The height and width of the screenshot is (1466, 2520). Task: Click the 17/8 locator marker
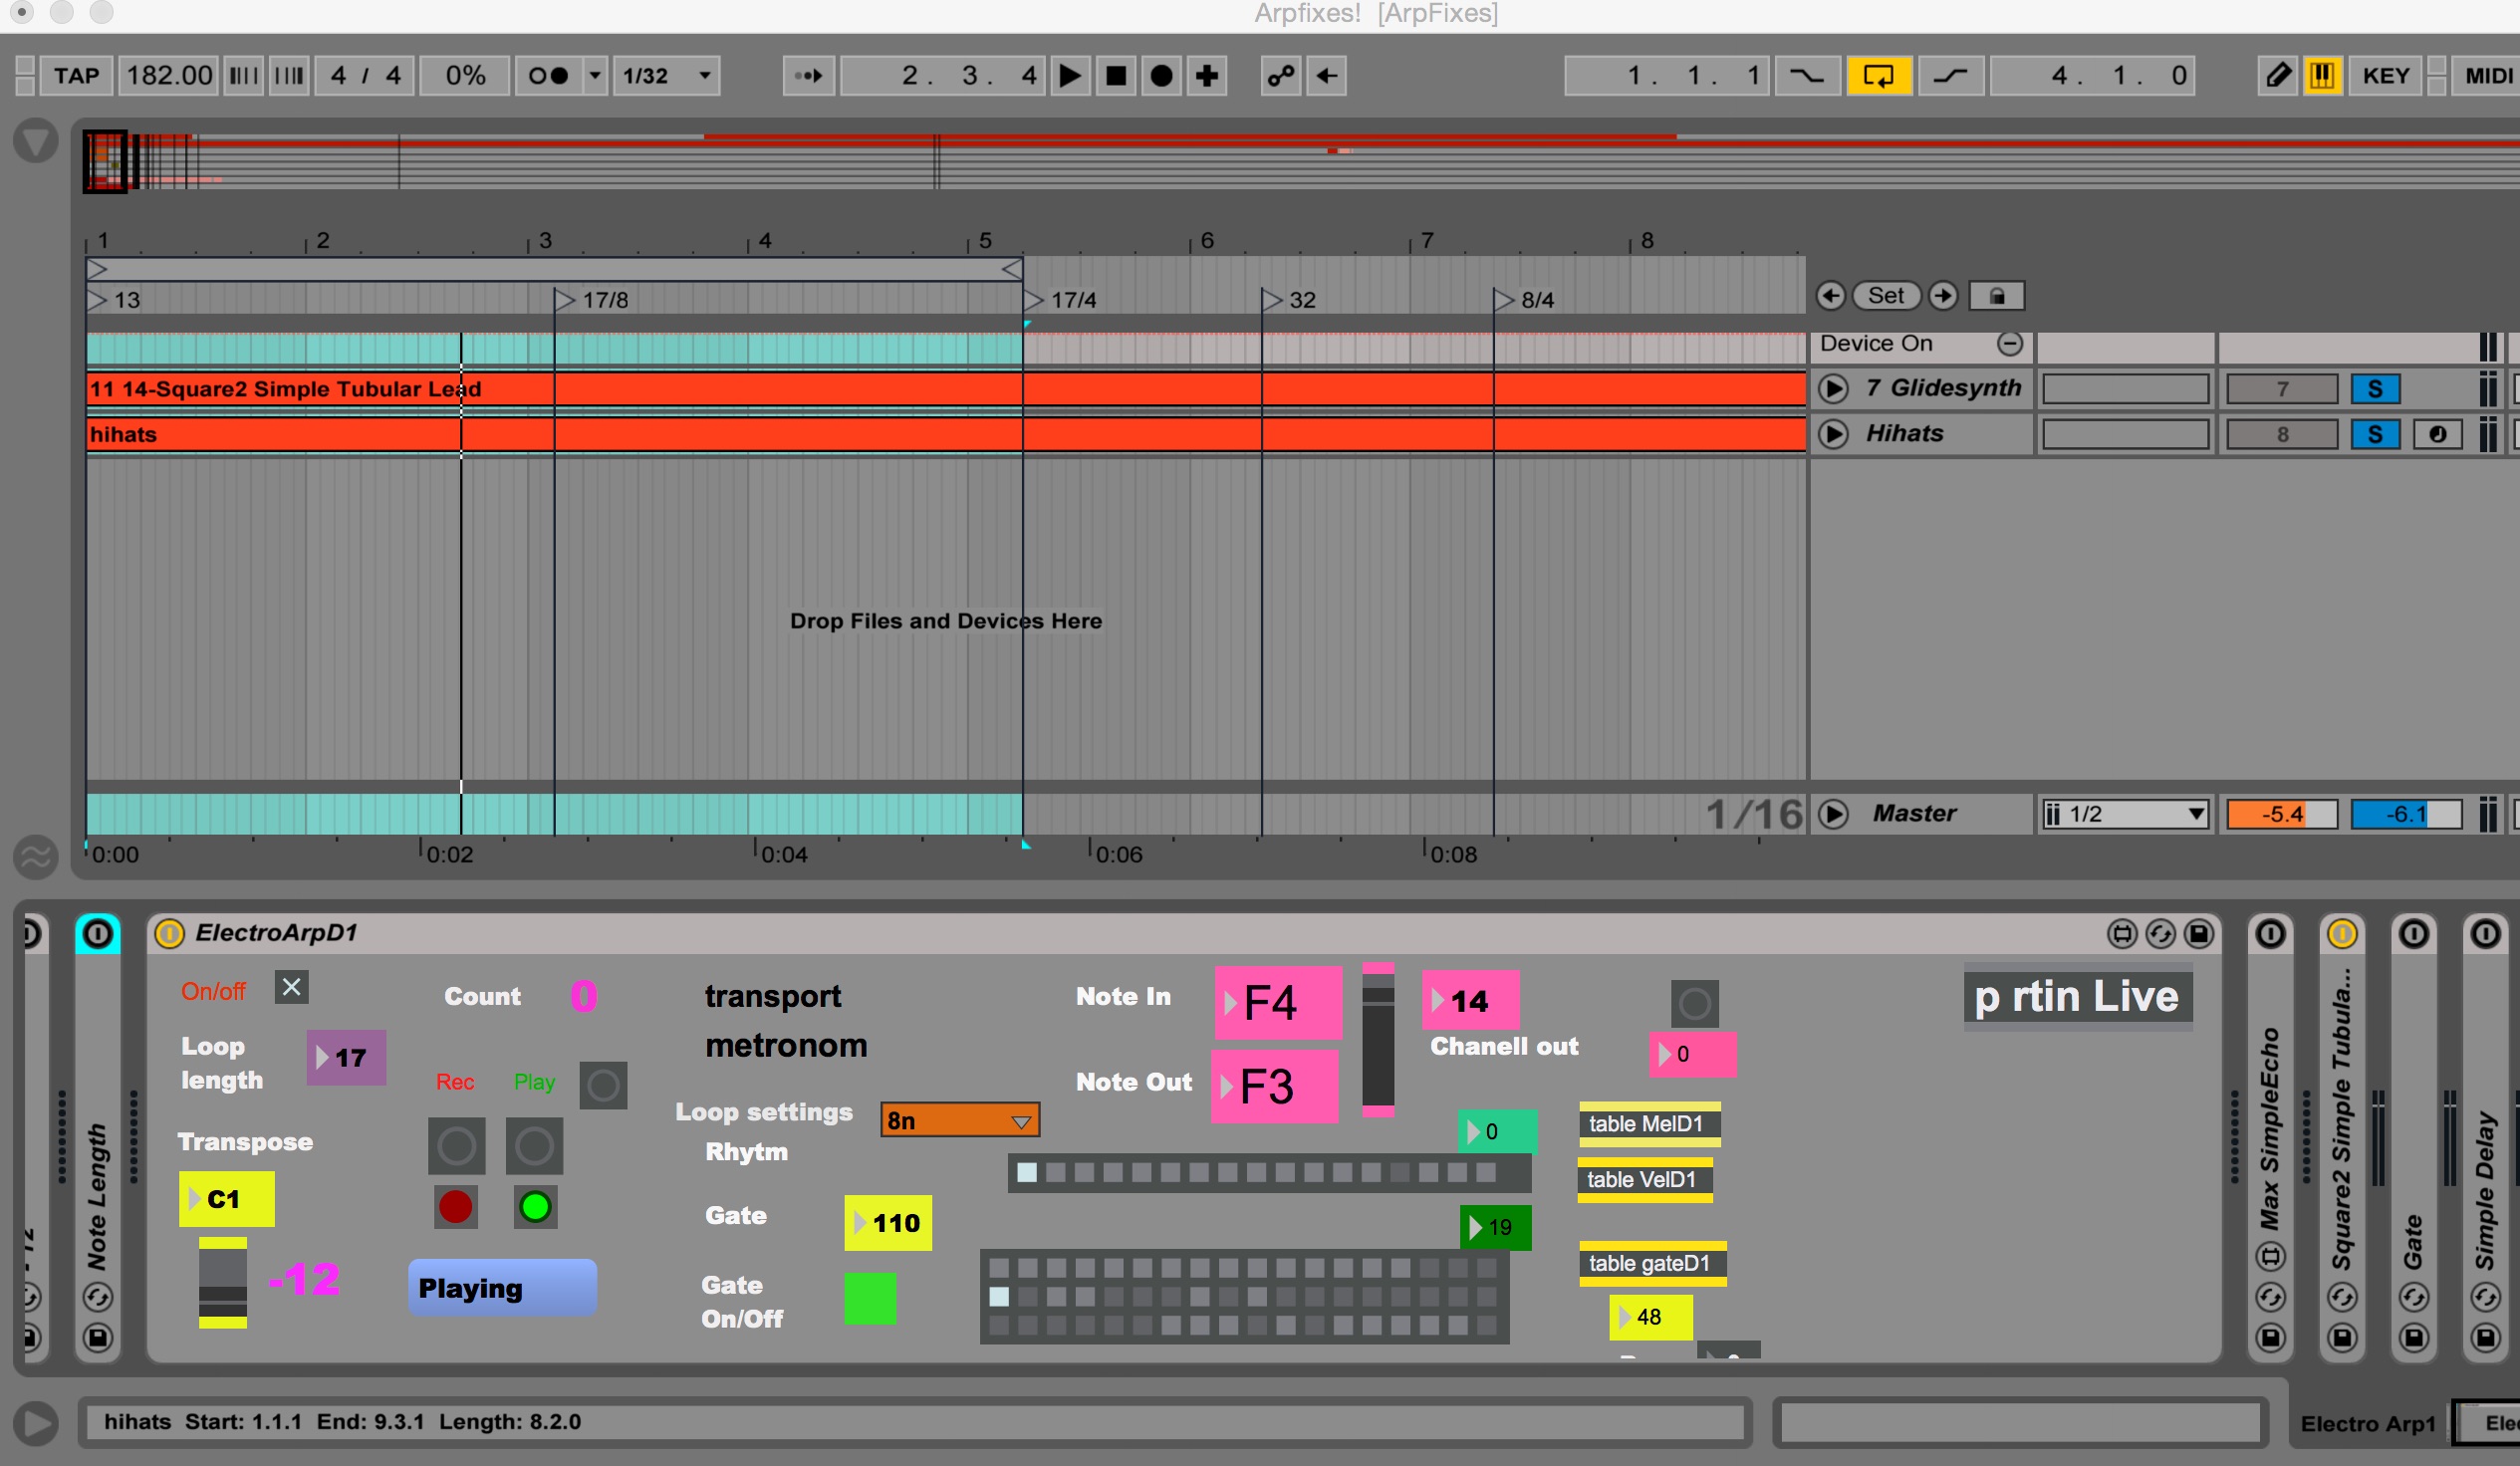[x=566, y=300]
